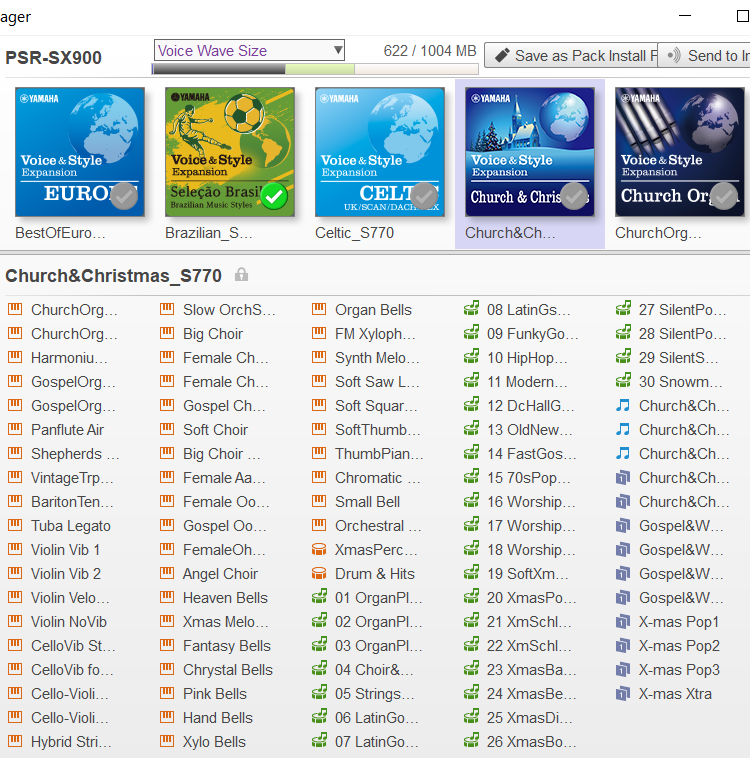Toggle checkmark on ChurchOrgan pack
The height and width of the screenshot is (758, 750).
click(x=724, y=196)
